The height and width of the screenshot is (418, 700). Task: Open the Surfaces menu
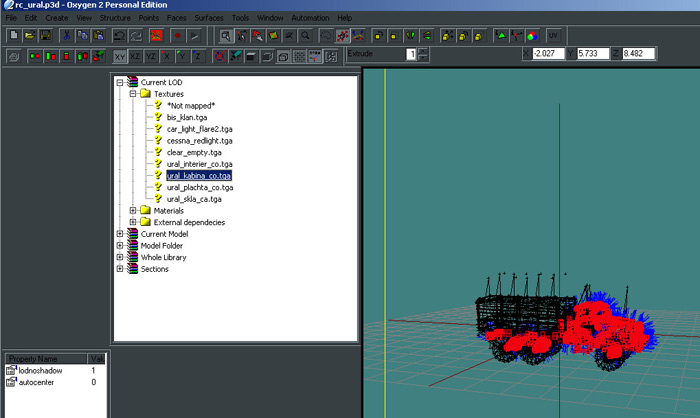click(208, 18)
